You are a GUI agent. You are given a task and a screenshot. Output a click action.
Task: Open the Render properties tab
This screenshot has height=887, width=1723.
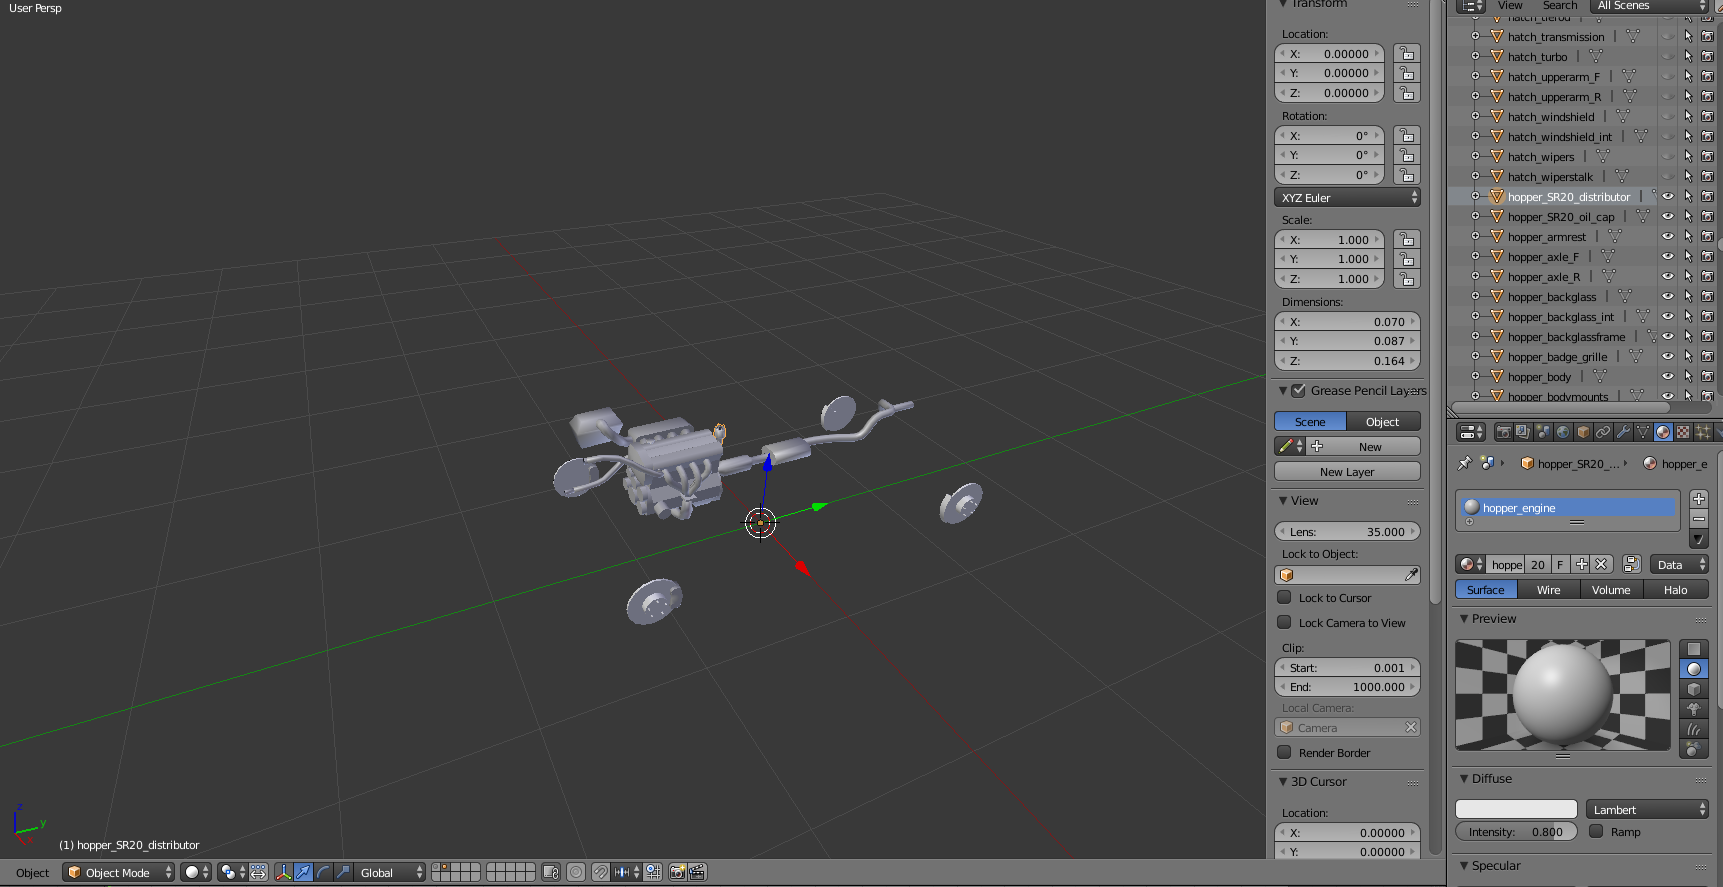pos(1503,432)
